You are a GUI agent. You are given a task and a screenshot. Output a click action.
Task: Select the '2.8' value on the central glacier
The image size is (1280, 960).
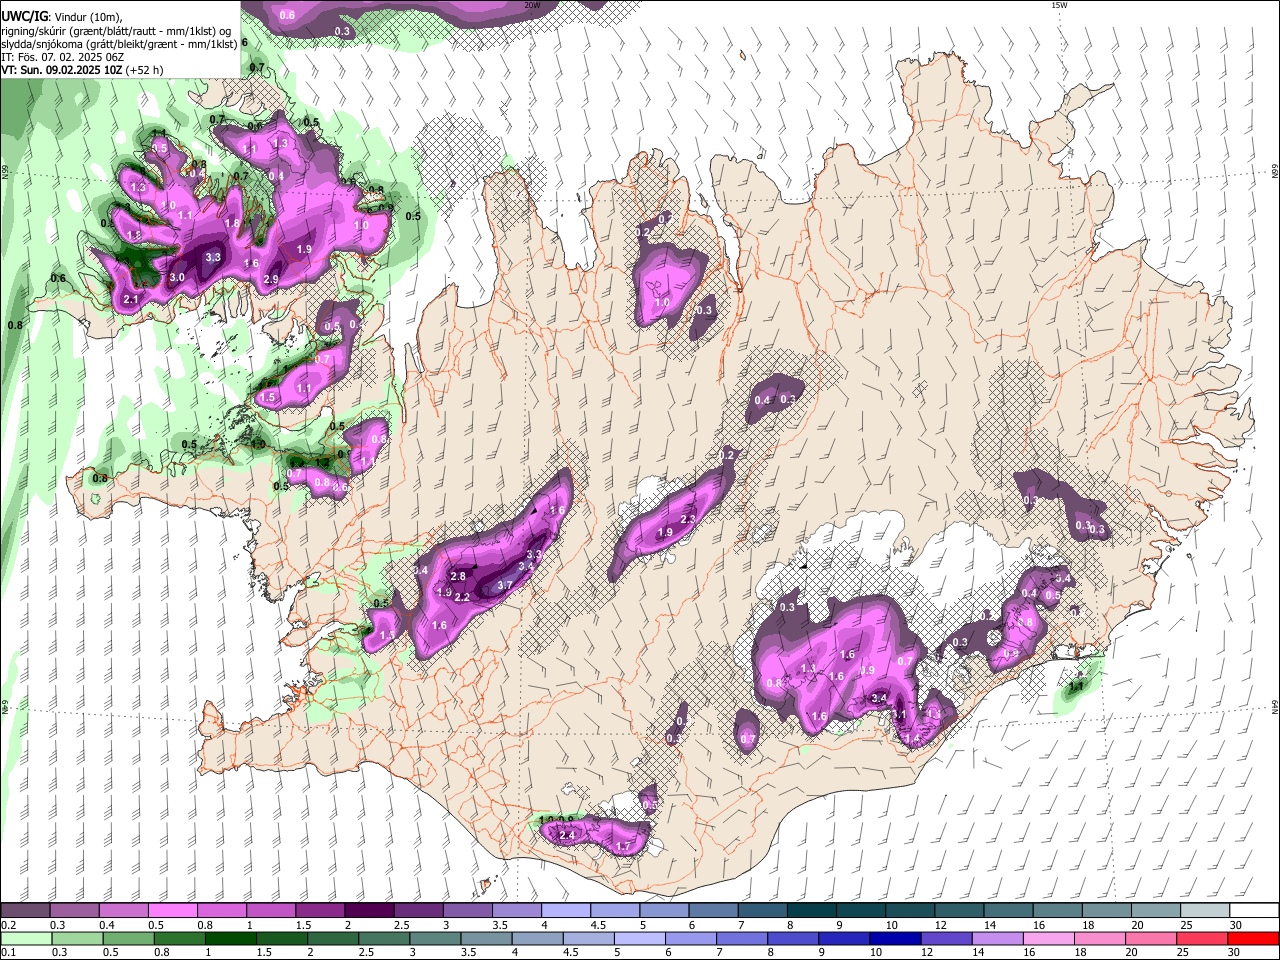click(x=459, y=577)
